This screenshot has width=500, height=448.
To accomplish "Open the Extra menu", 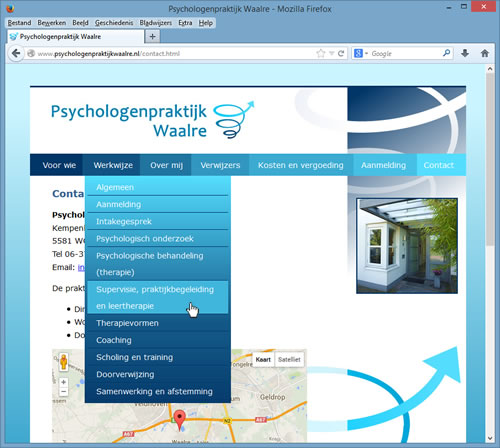I will click(185, 23).
